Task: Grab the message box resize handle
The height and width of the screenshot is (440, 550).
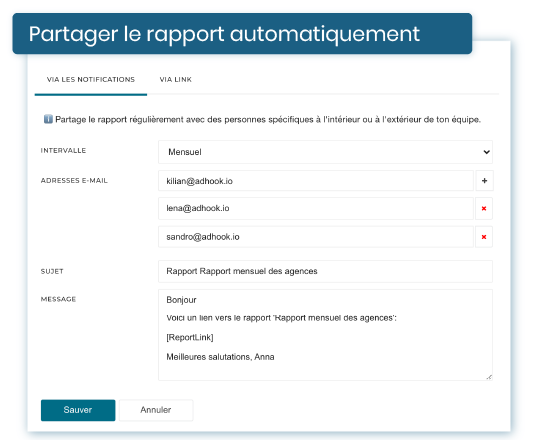Action: pos(489,377)
